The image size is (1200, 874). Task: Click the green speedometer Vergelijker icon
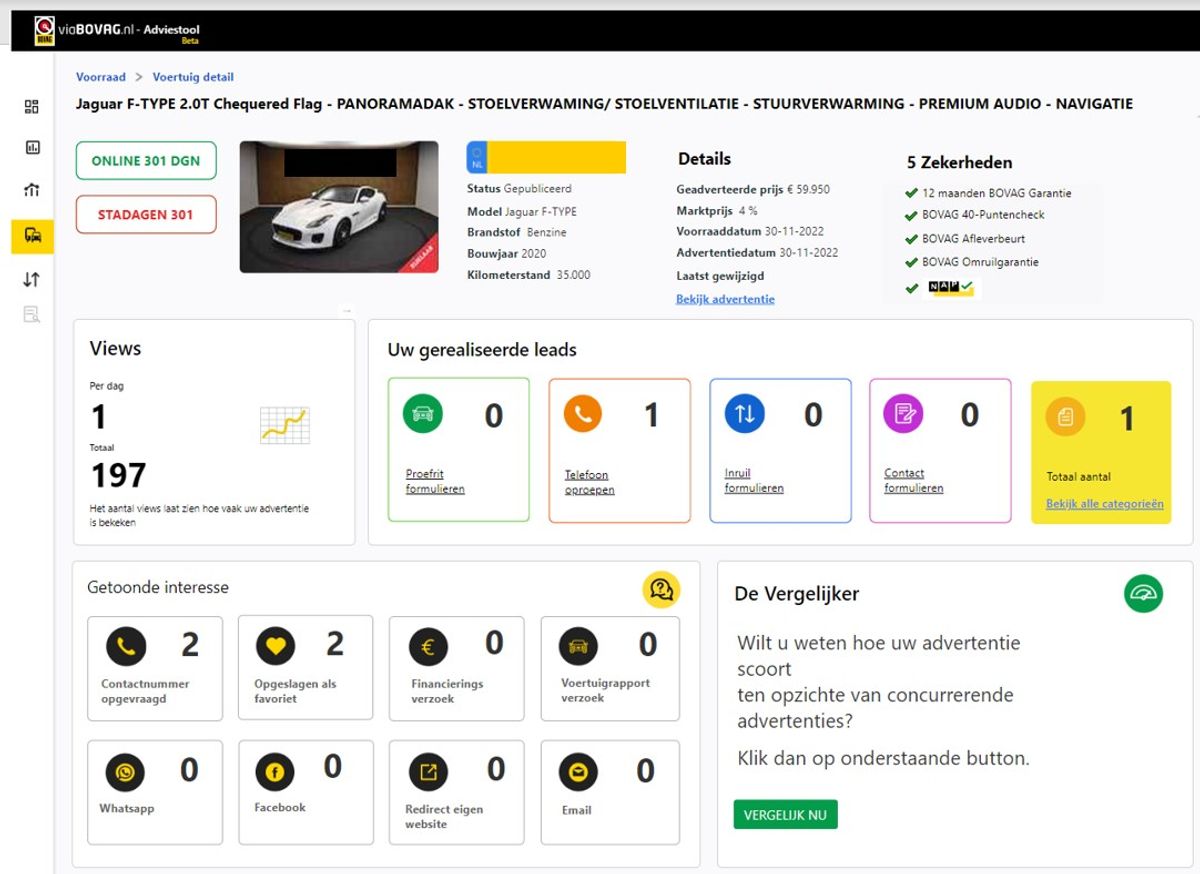coord(1143,593)
